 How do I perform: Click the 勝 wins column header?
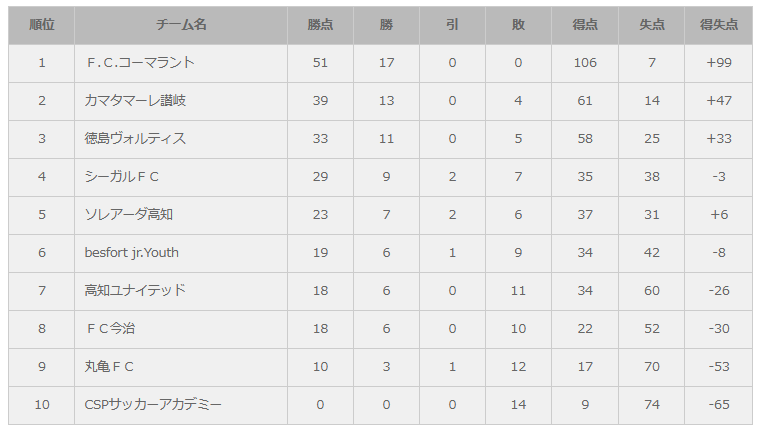pyautogui.click(x=386, y=25)
